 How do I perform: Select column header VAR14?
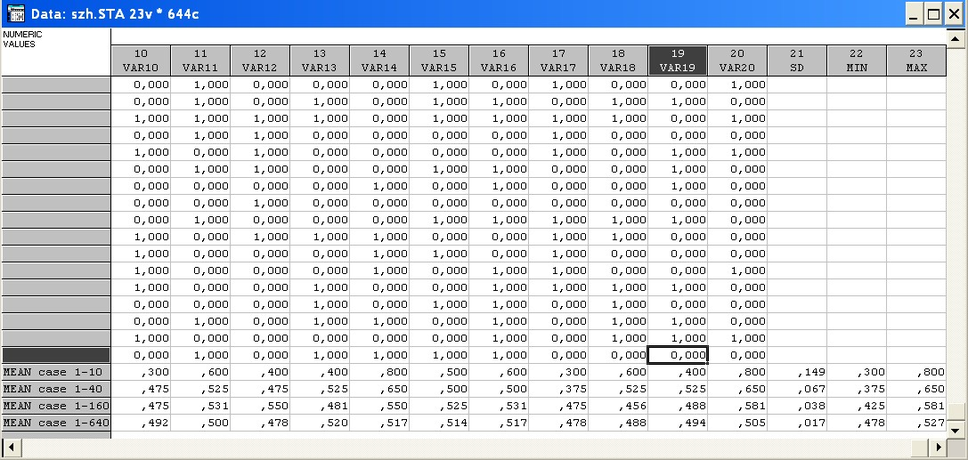point(380,61)
